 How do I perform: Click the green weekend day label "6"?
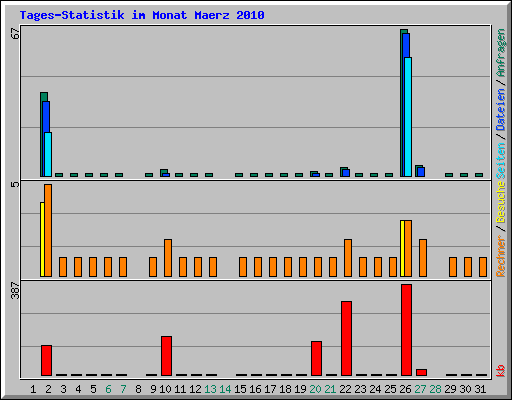(x=108, y=389)
